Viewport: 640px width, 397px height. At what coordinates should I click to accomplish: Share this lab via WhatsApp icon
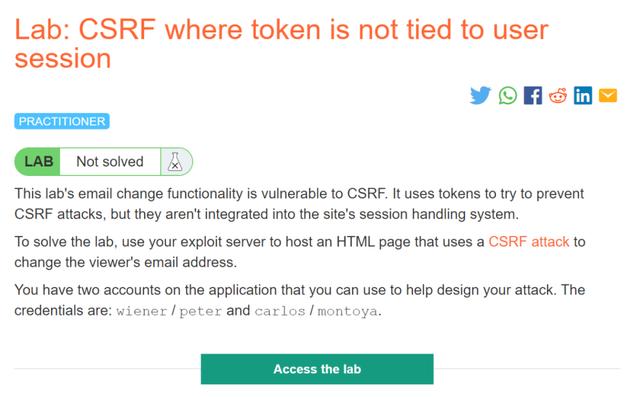pos(507,95)
